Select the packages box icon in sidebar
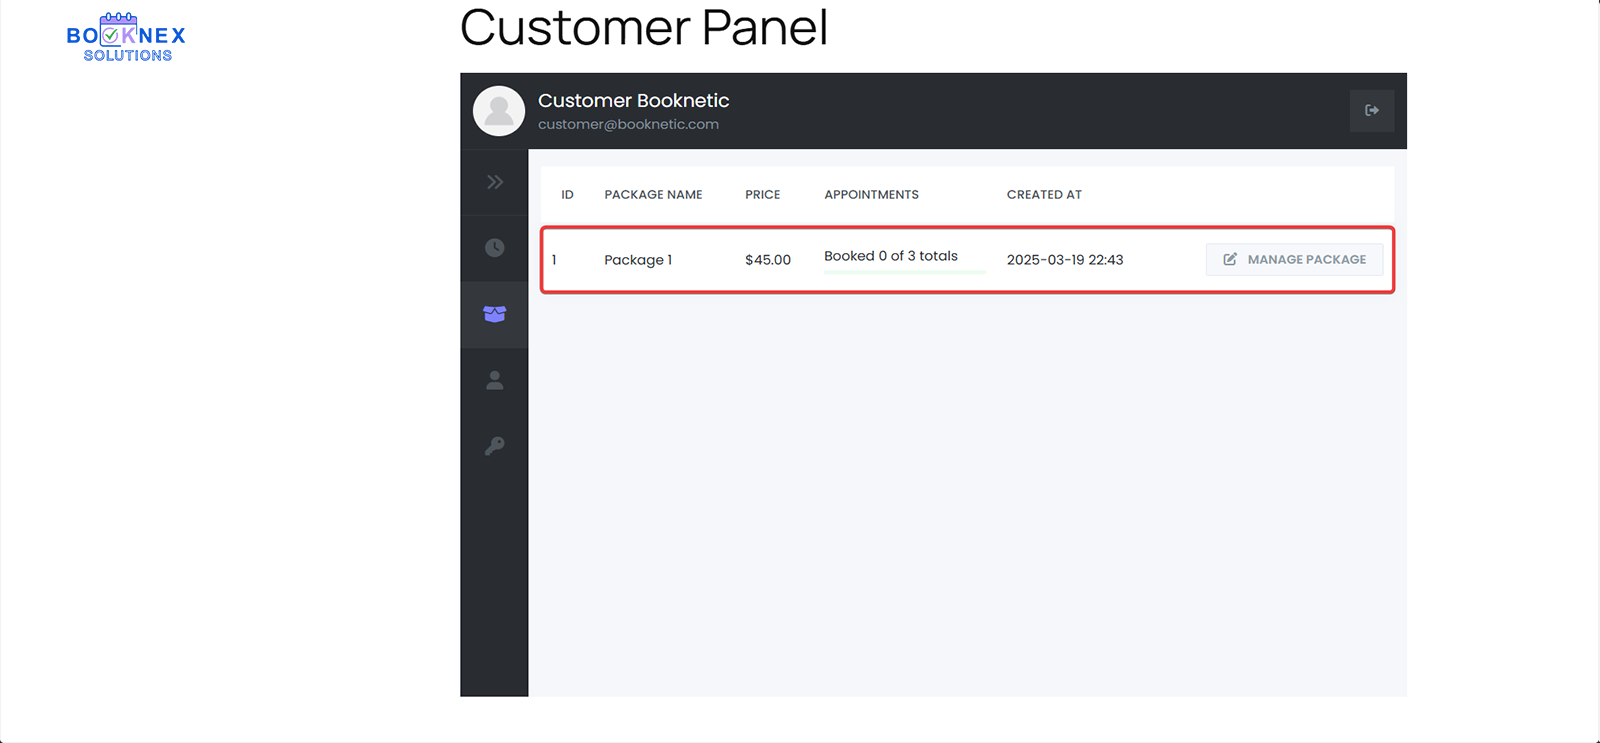This screenshot has height=743, width=1600. (x=495, y=314)
